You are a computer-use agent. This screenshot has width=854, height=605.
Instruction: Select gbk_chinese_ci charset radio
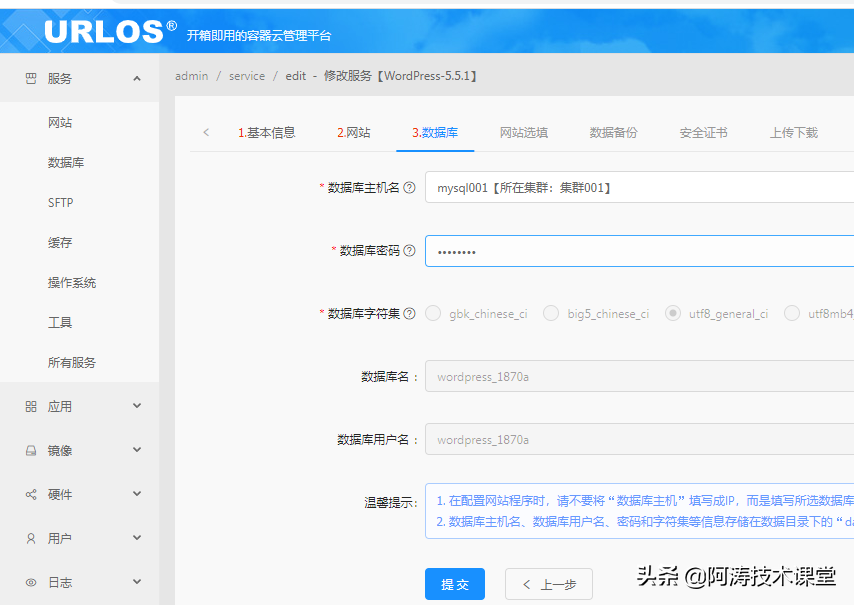[x=433, y=314]
